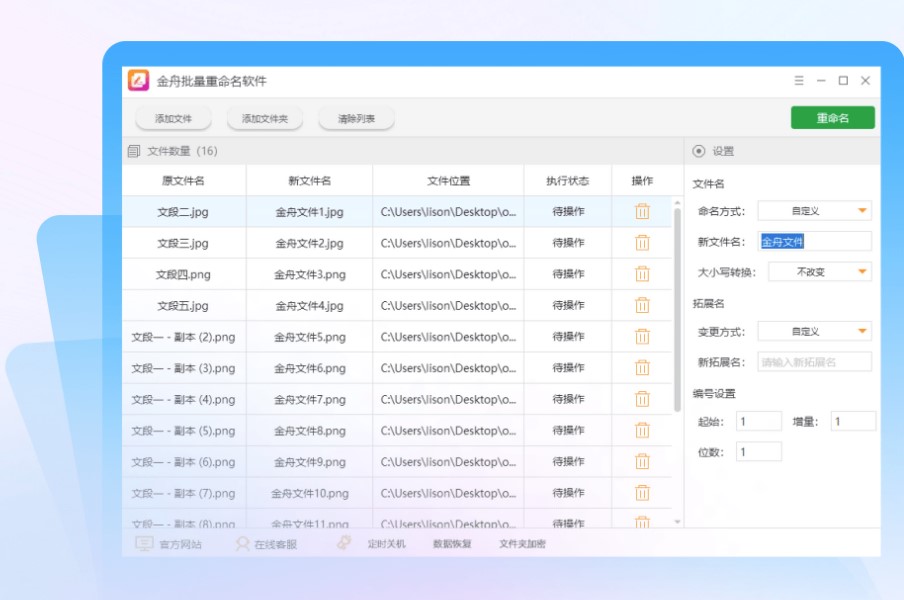Select the 设置 radio indicator
904x600 pixels.
point(698,151)
